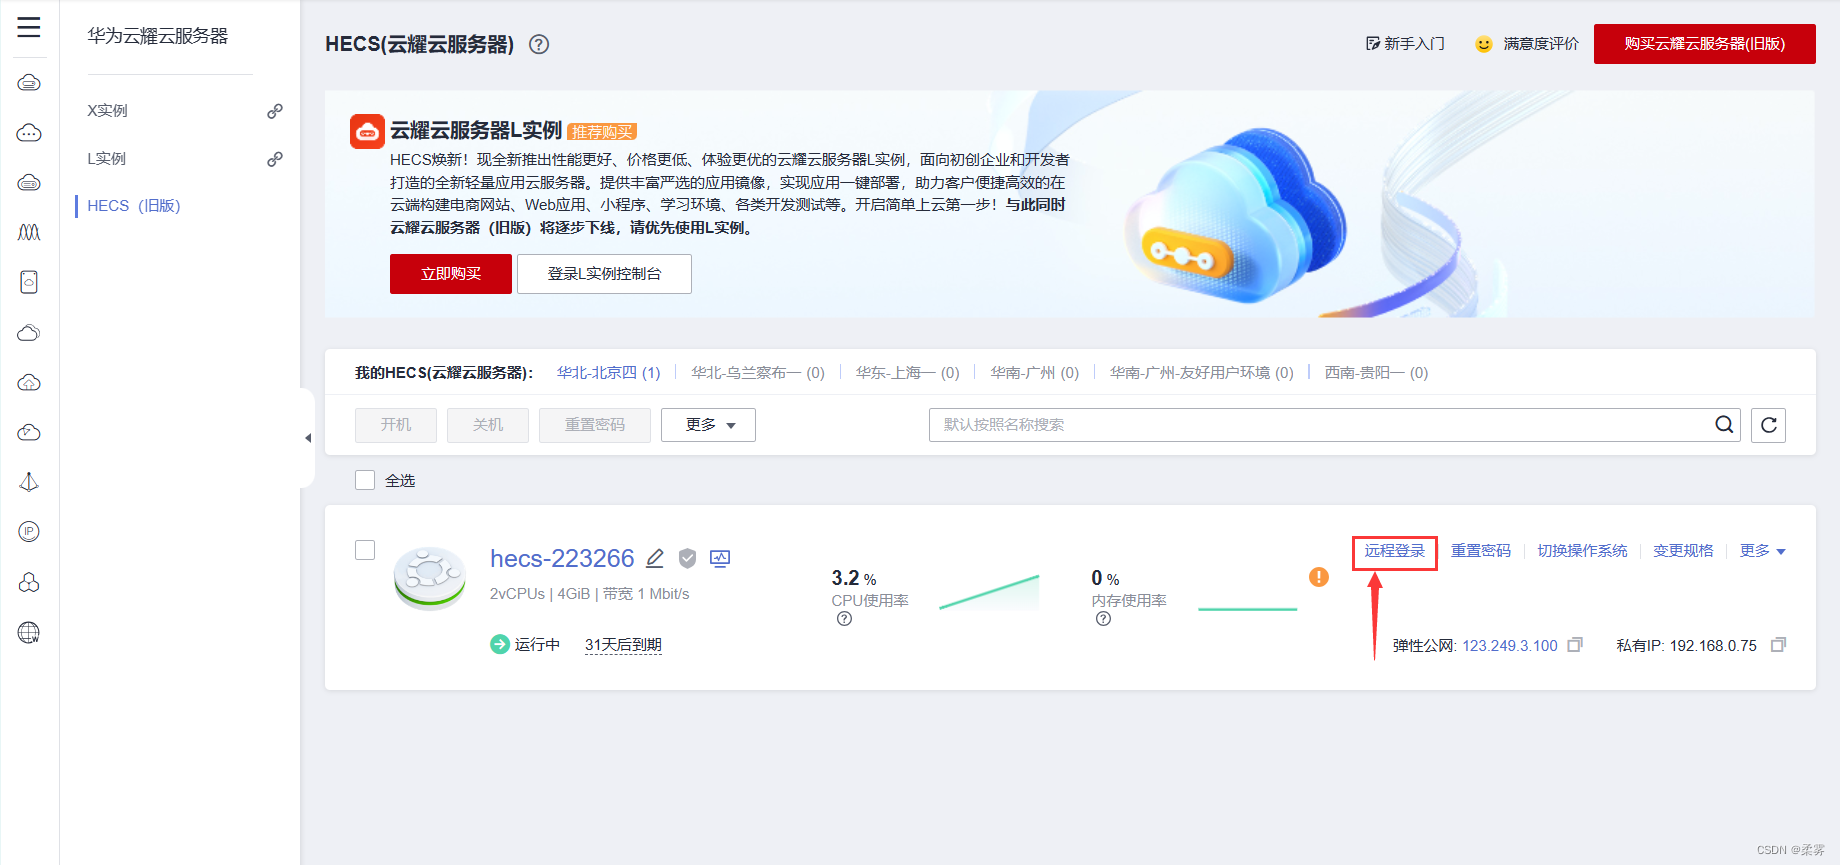Open the sidebar cloud phone card icon
Screen dimensions: 1840x865
29,282
